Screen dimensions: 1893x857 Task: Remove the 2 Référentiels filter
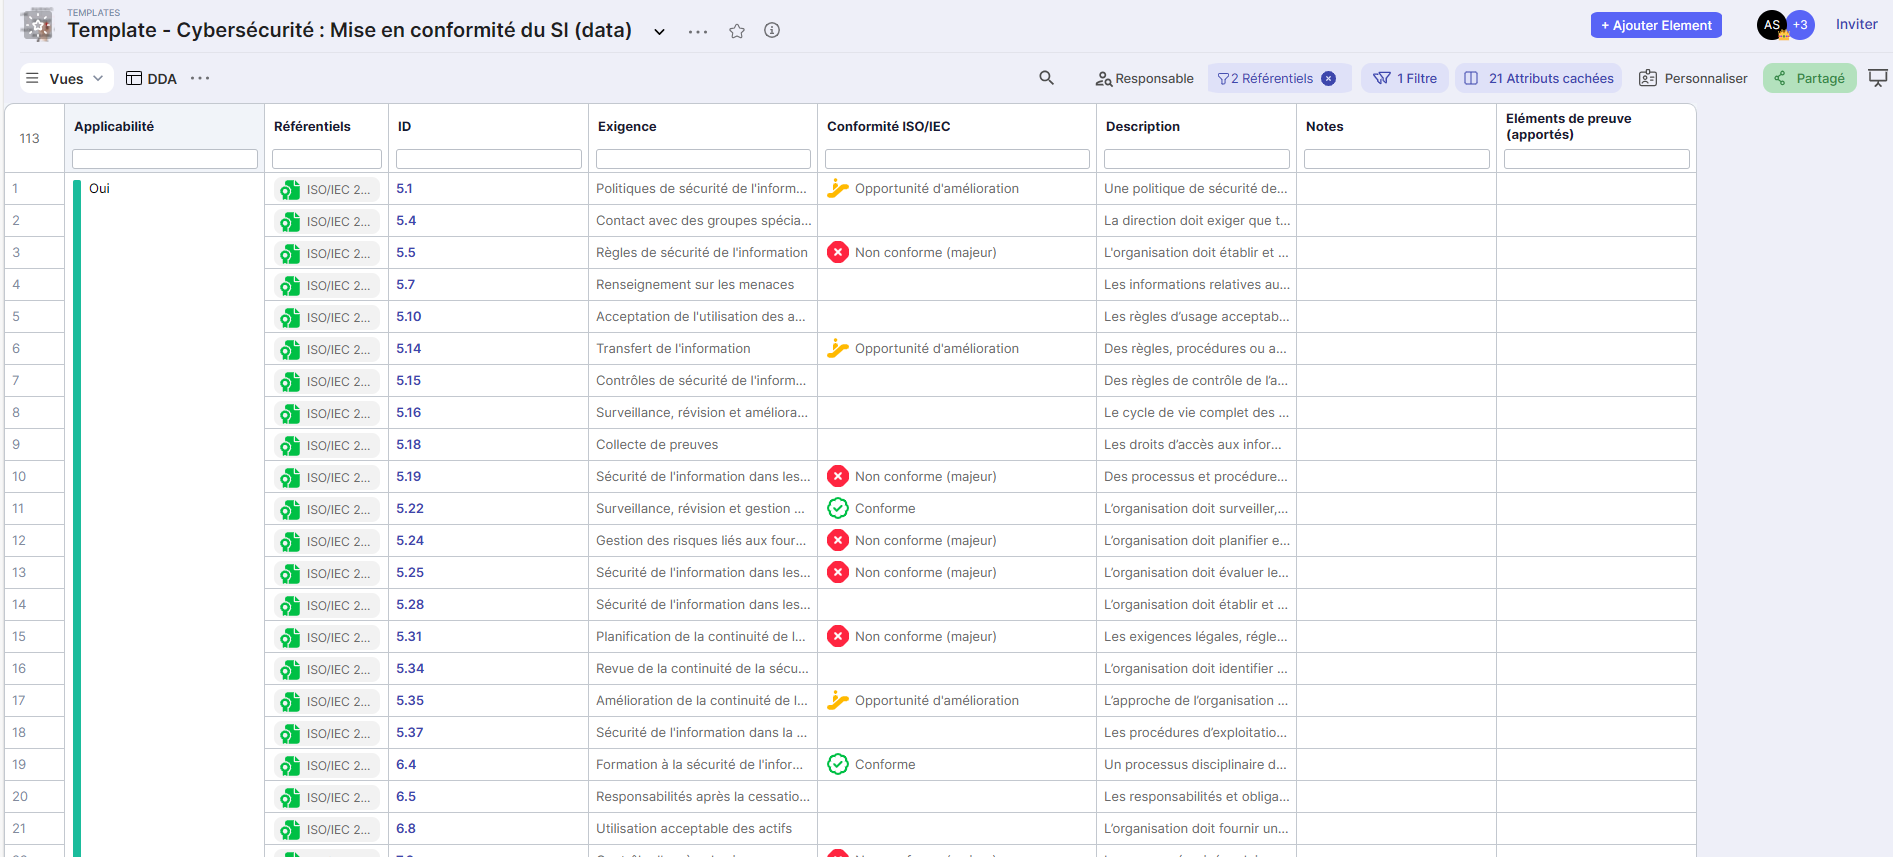point(1329,79)
